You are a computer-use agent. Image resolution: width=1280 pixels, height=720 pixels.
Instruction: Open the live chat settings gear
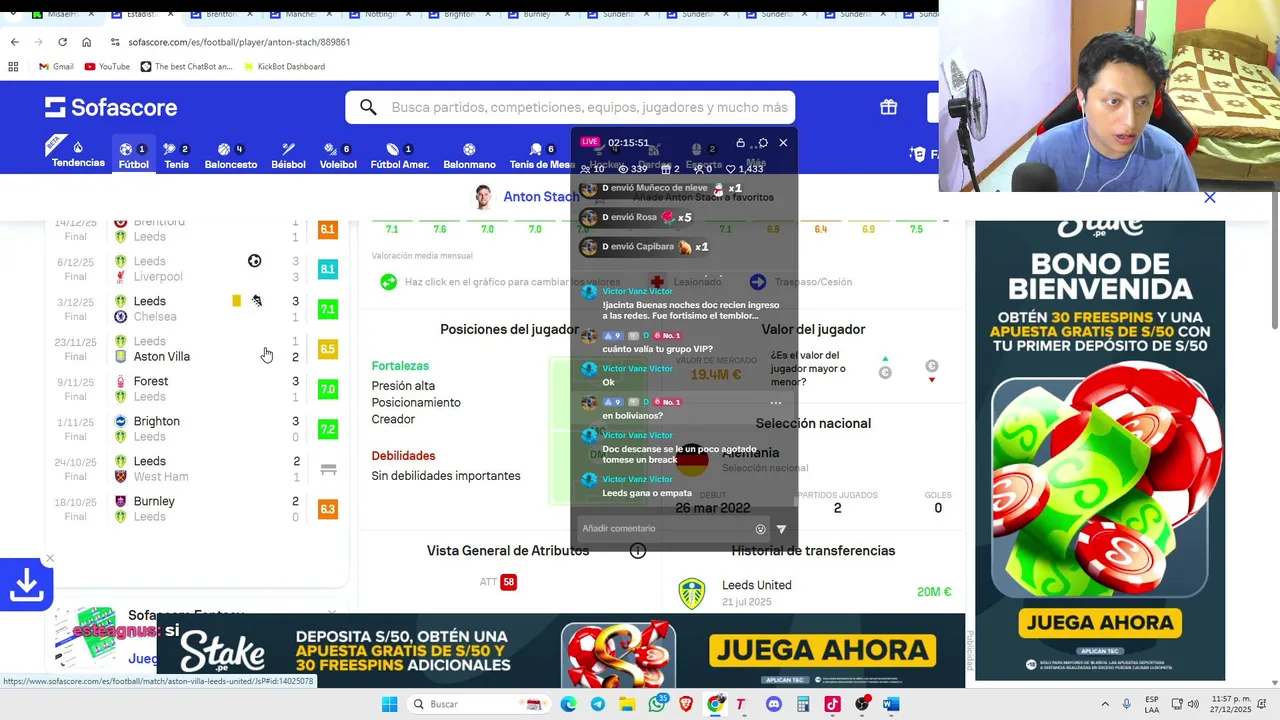(x=763, y=143)
